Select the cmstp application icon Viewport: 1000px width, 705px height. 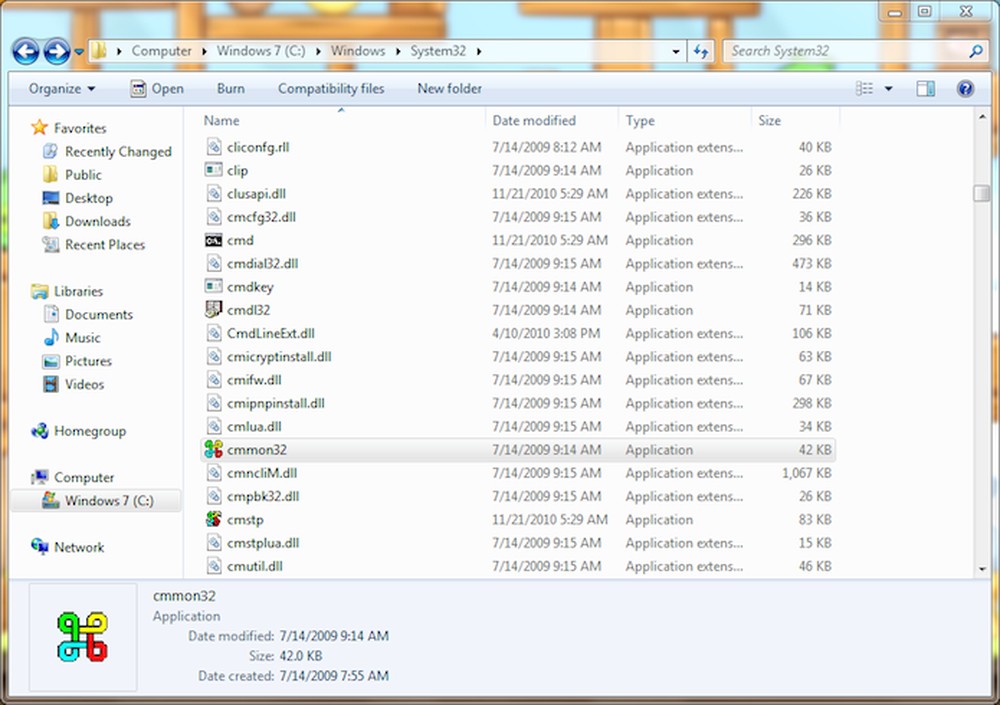click(213, 519)
